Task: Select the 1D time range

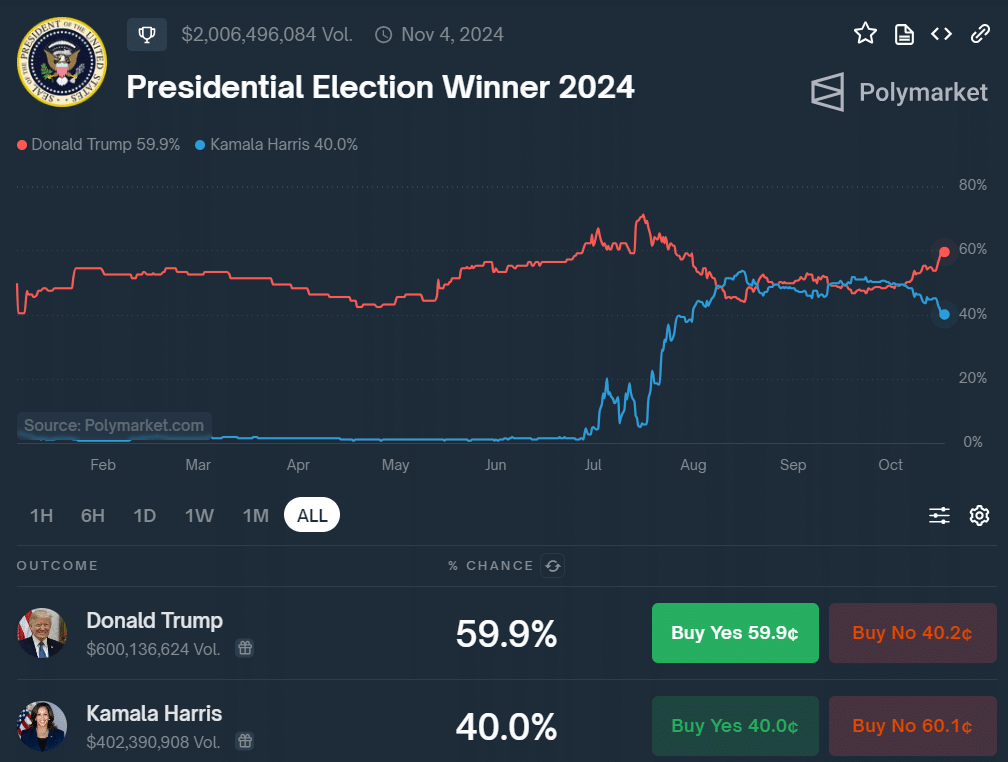Action: coord(144,515)
